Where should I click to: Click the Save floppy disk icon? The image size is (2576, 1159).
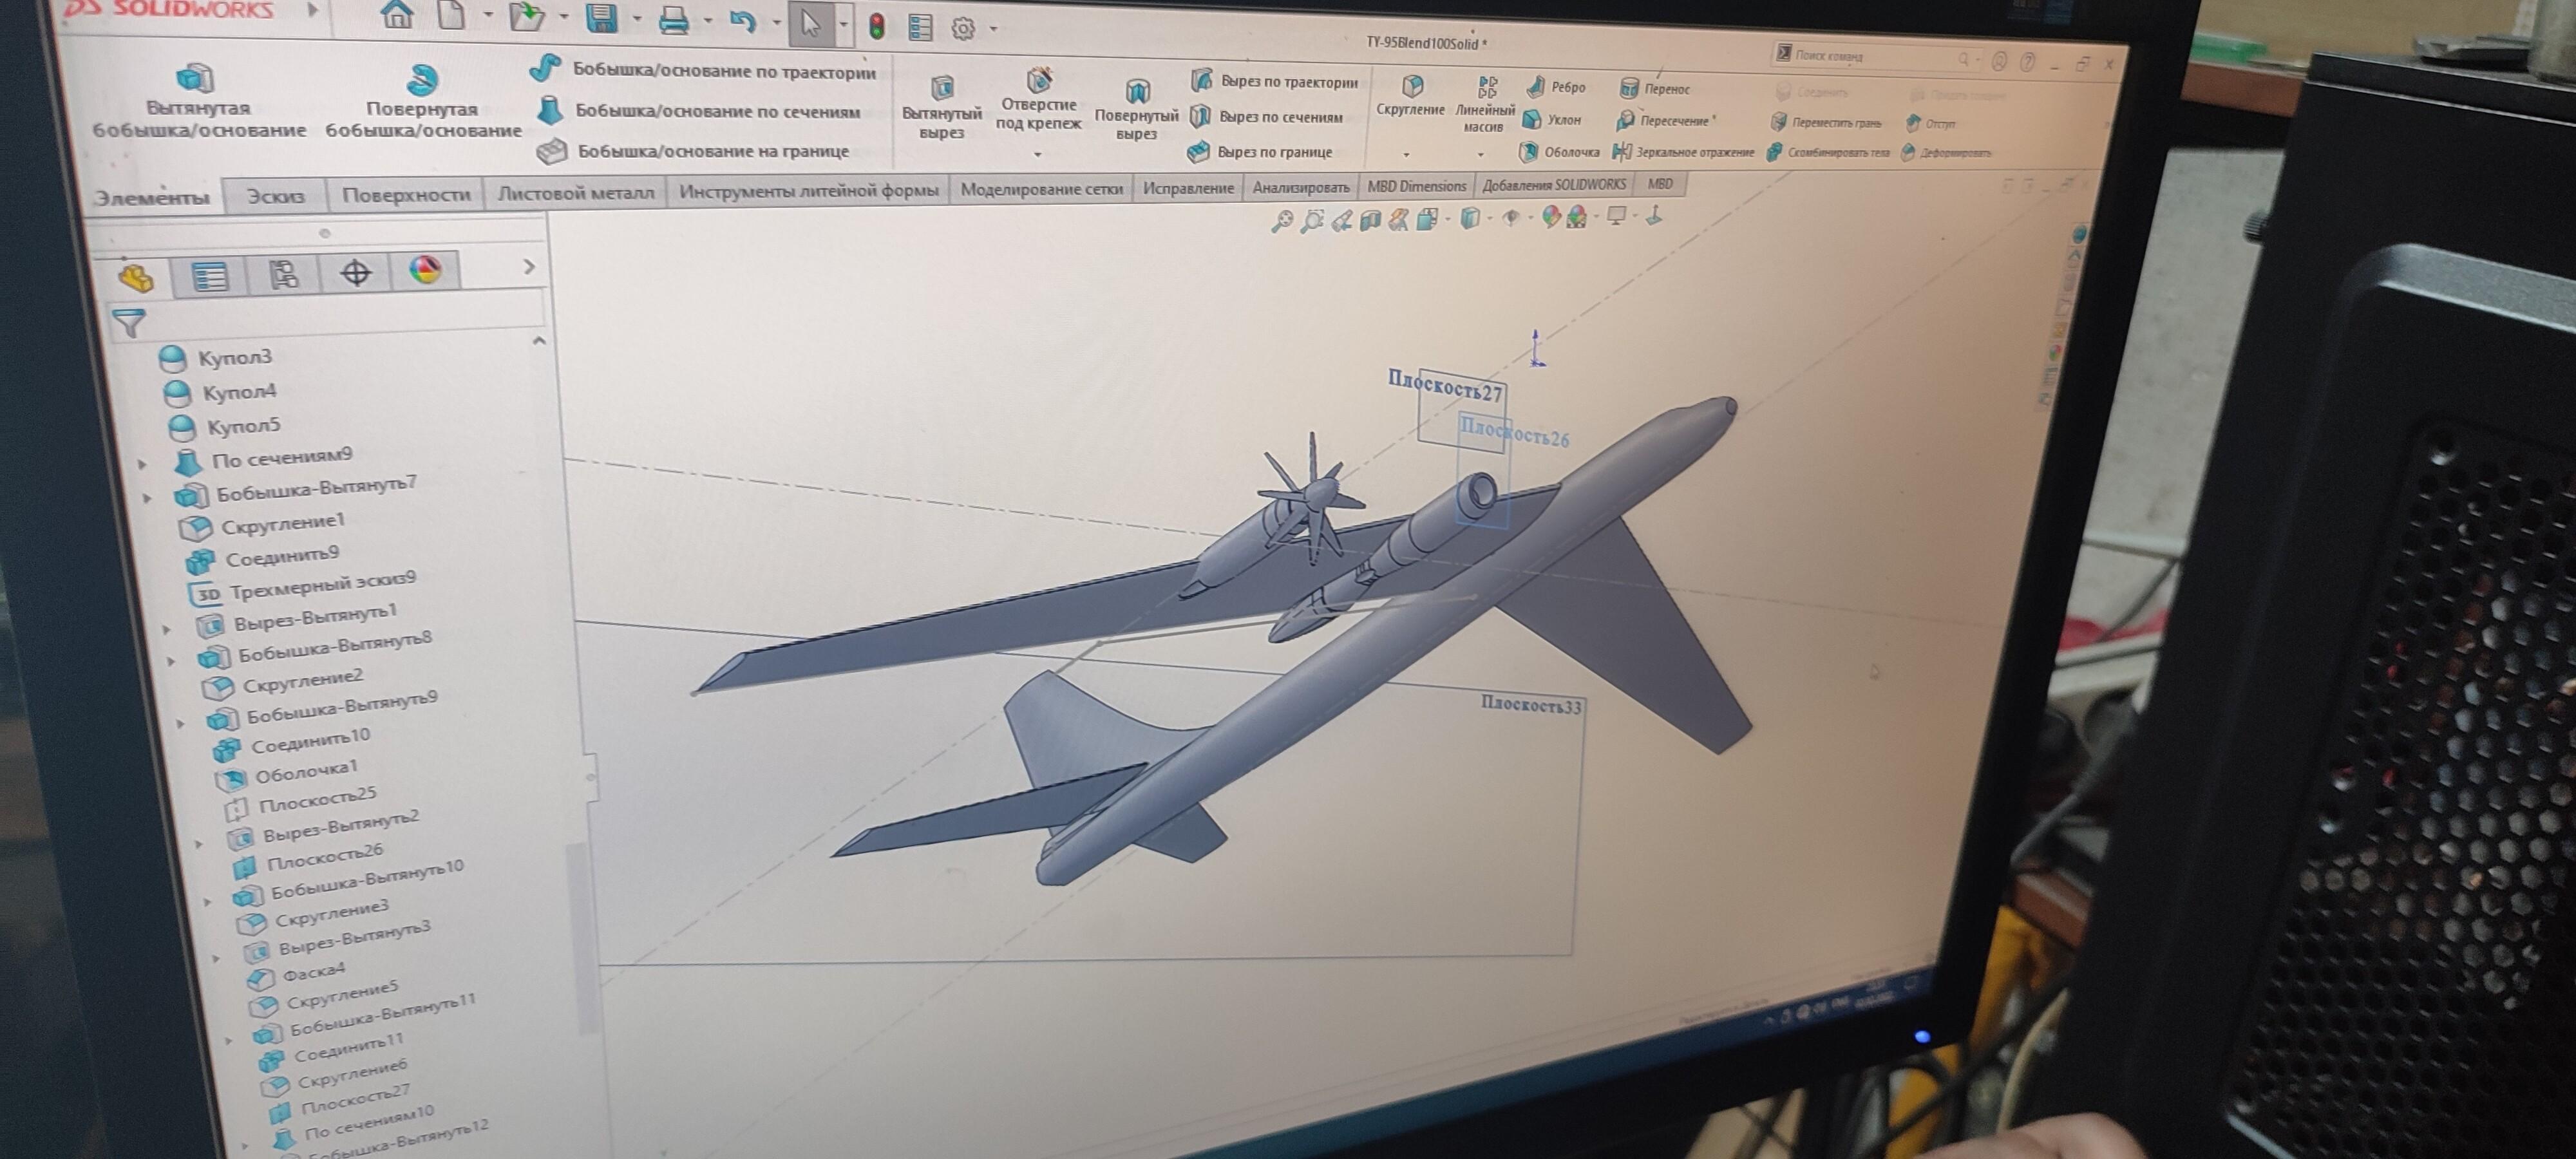pyautogui.click(x=601, y=18)
